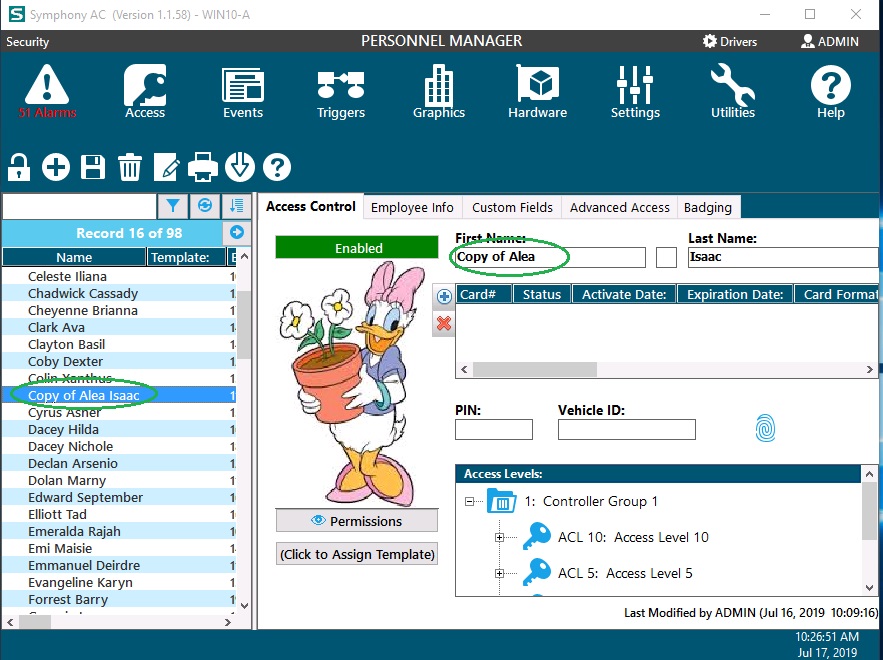Select Emmanuel Deirdre in personnel list
Viewport: 883px width, 660px height.
(x=119, y=565)
